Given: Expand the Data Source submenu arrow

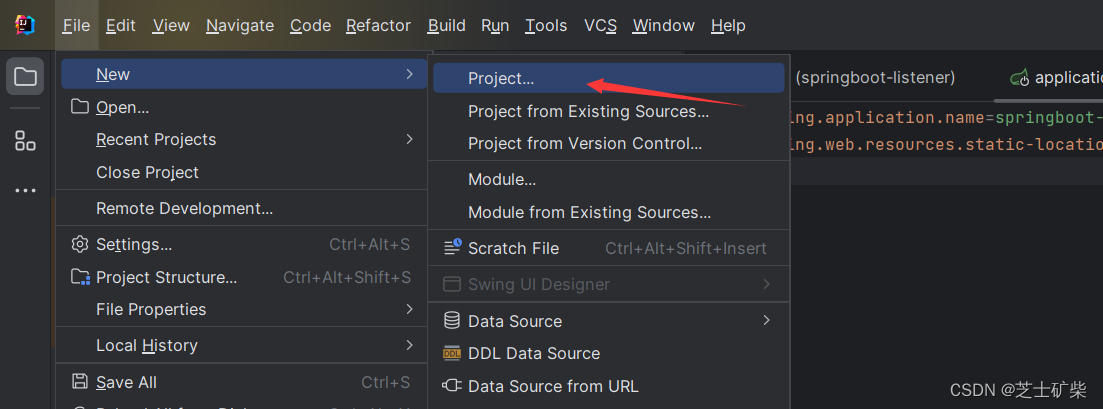Looking at the screenshot, I should [767, 320].
